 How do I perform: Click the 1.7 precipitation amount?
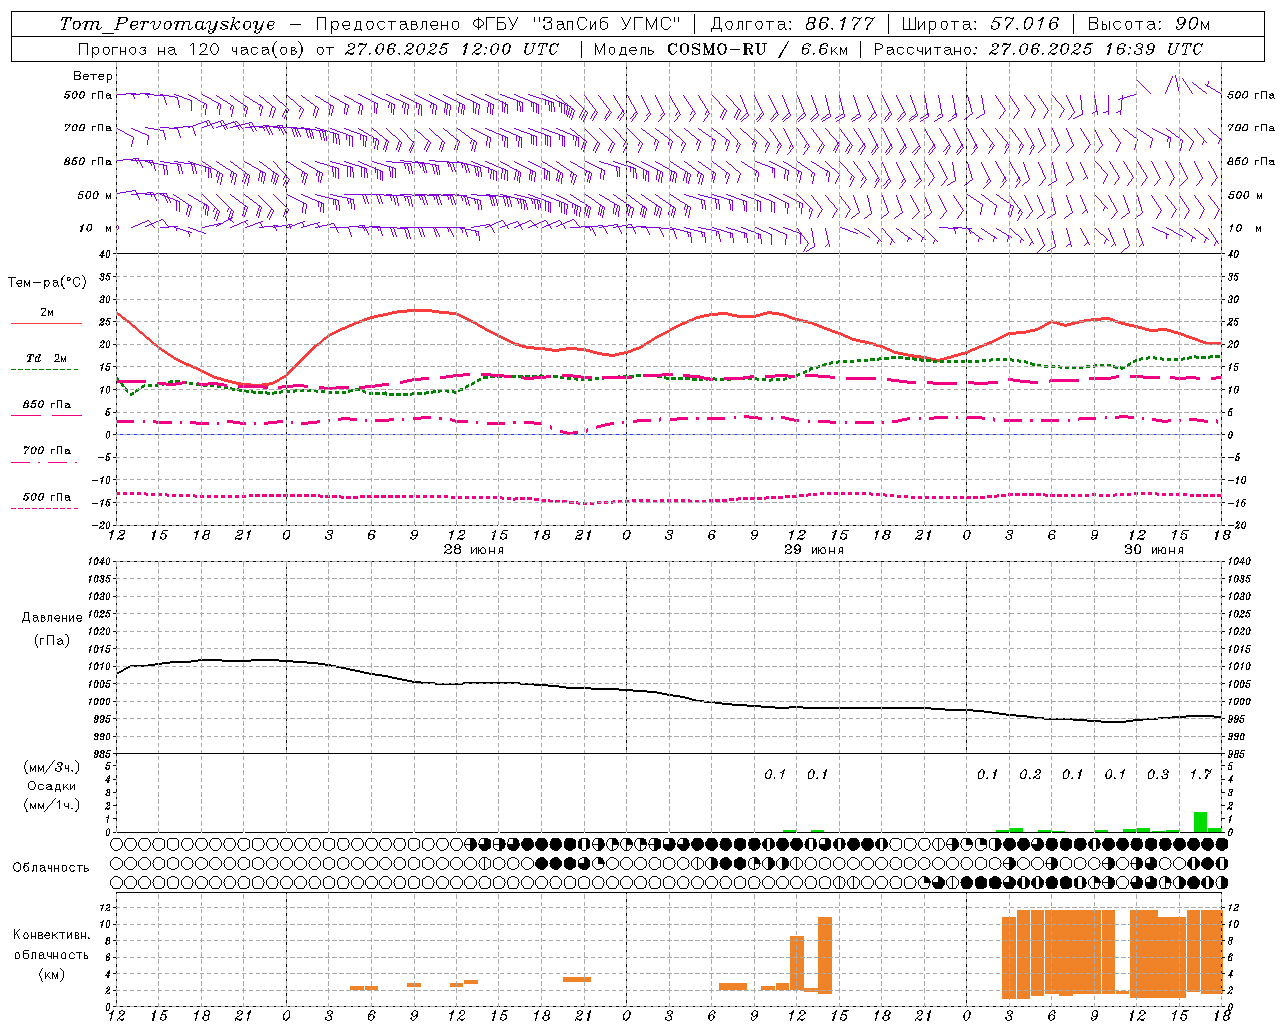(x=1201, y=774)
